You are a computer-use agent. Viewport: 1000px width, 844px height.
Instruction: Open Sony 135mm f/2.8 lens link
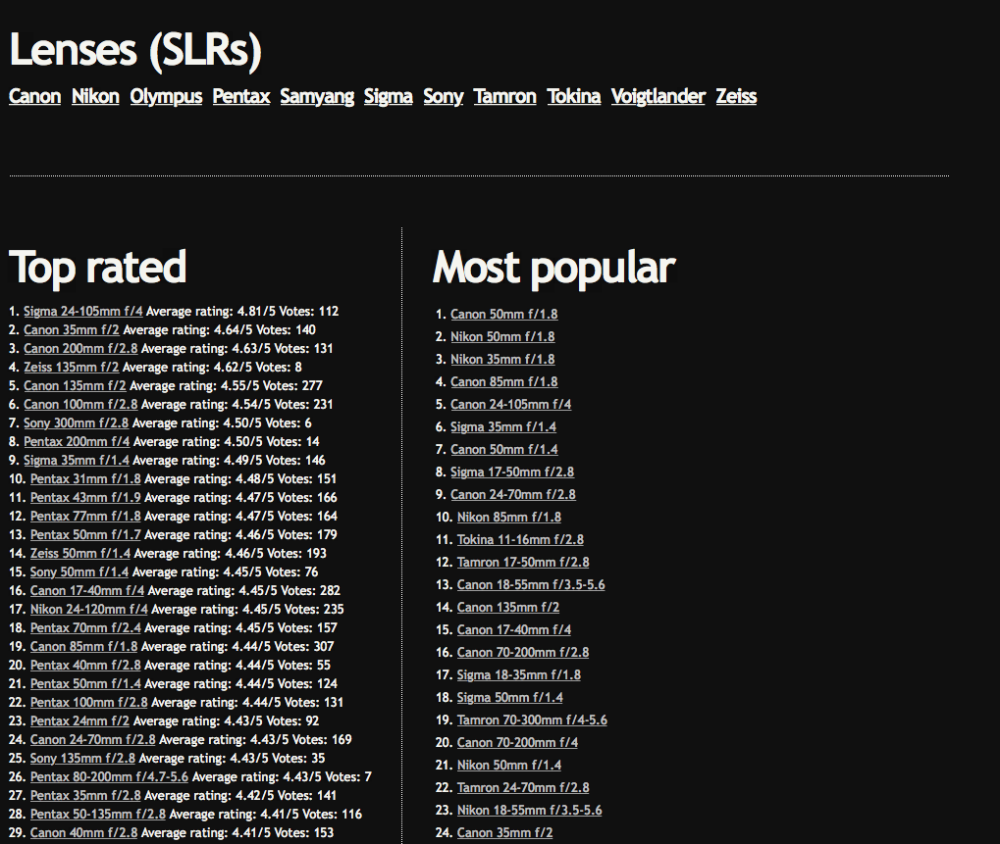coord(82,758)
